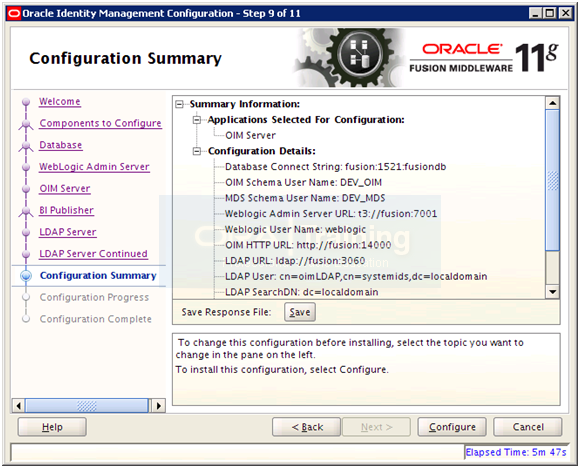Click the left pane scroll left arrow
Image resolution: width=580 pixels, height=468 pixels.
coord(18,406)
